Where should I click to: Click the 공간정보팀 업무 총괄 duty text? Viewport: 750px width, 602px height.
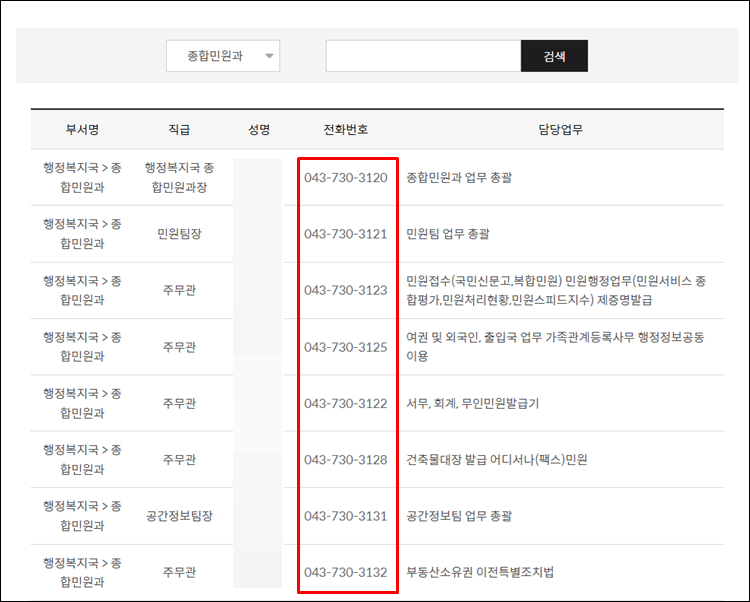459,516
